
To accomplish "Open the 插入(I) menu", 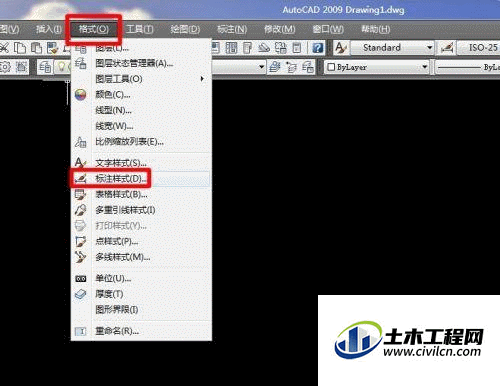I will [x=48, y=29].
